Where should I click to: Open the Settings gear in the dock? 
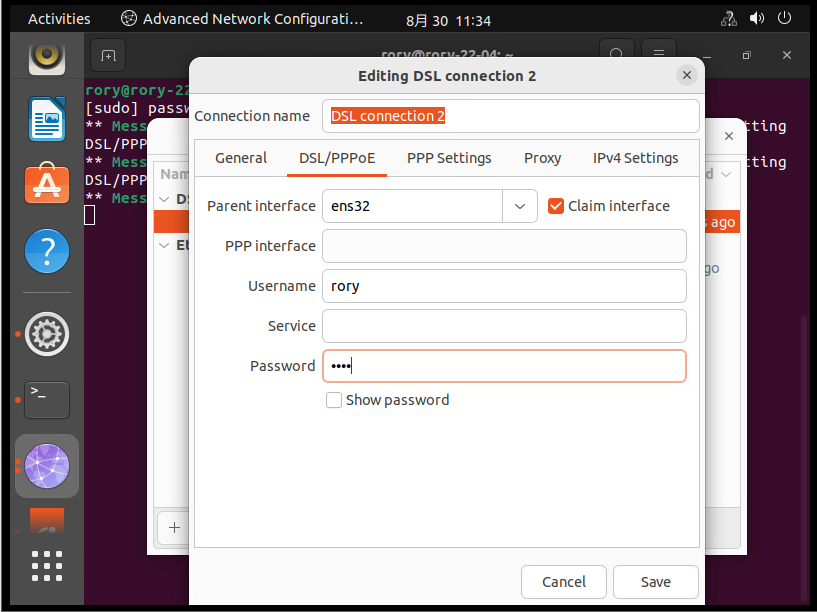point(47,334)
